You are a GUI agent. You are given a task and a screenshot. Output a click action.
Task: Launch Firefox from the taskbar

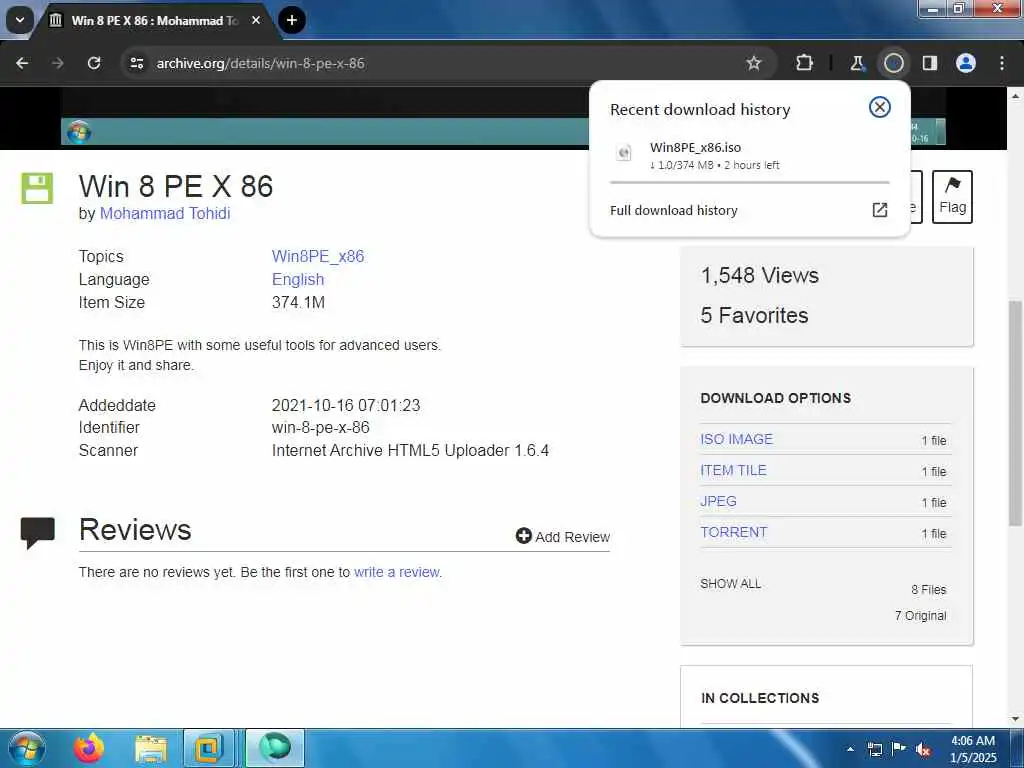click(x=89, y=748)
